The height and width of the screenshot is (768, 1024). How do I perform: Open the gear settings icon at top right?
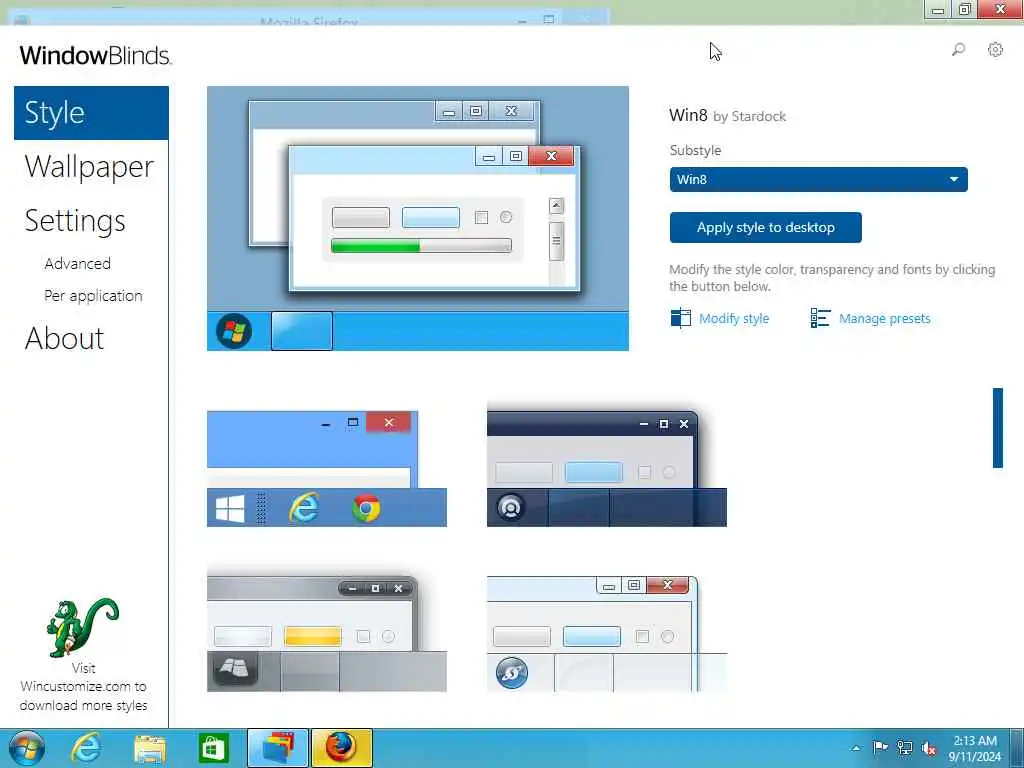[x=995, y=50]
